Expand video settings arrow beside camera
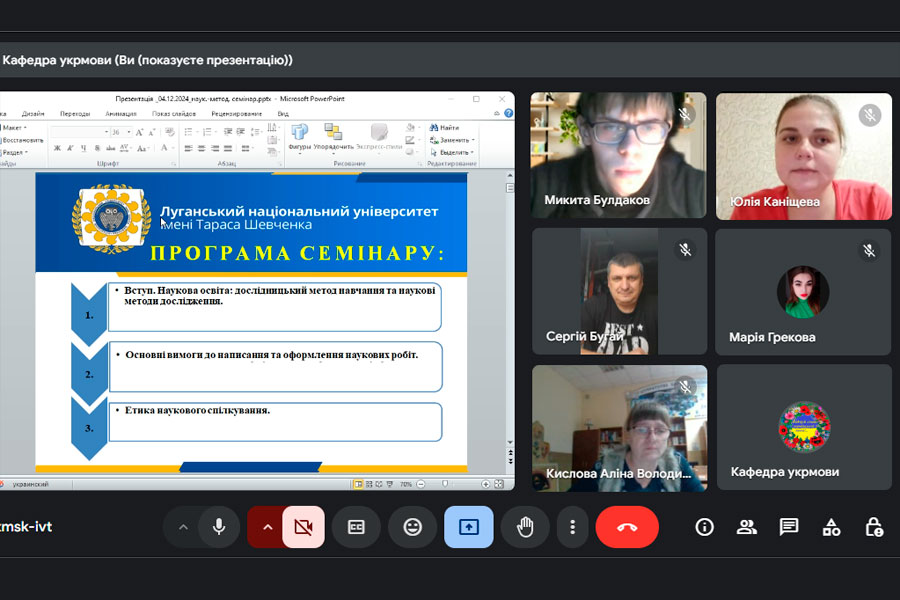The height and width of the screenshot is (600, 900). [x=267, y=527]
